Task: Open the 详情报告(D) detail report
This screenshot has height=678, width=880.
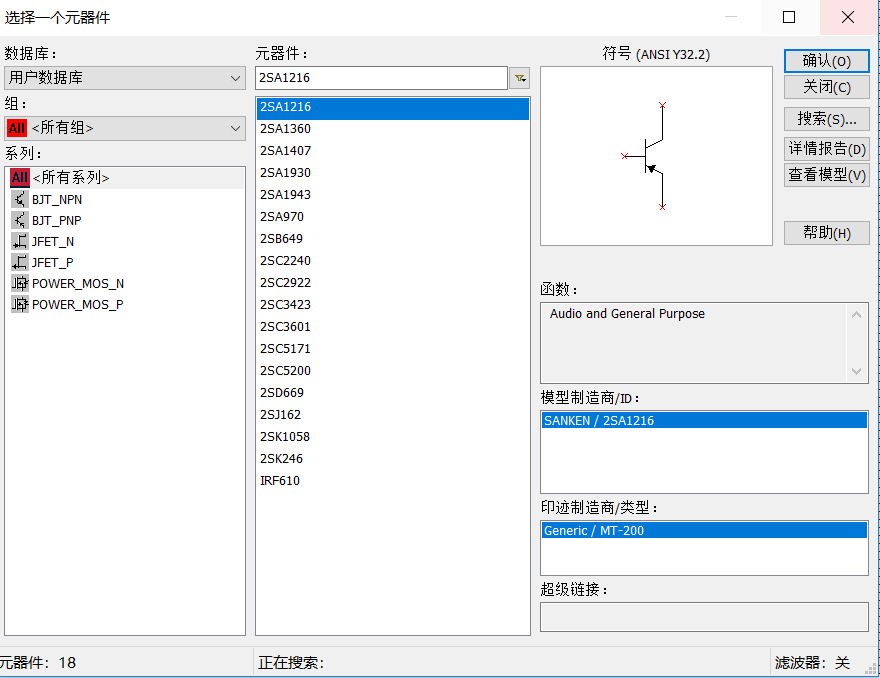Action: pos(827,149)
